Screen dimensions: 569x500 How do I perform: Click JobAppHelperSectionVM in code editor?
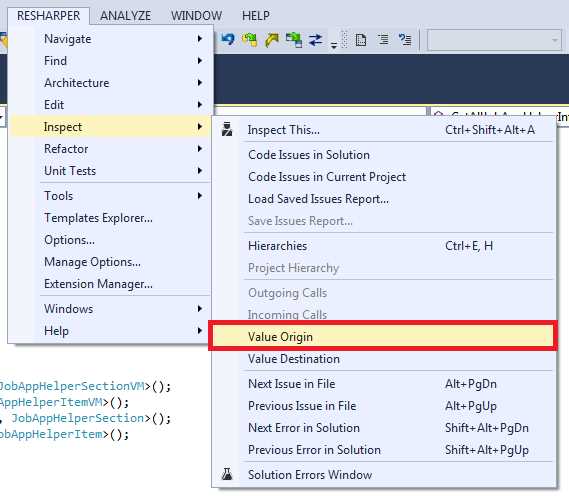72,386
